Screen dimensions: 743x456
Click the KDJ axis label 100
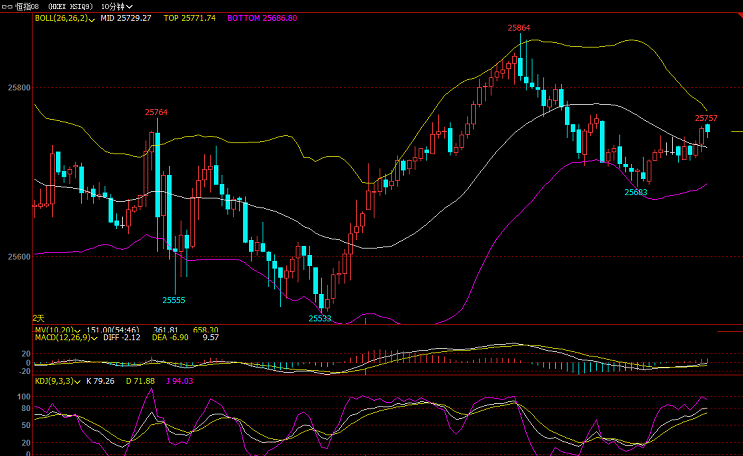[x=24, y=397]
